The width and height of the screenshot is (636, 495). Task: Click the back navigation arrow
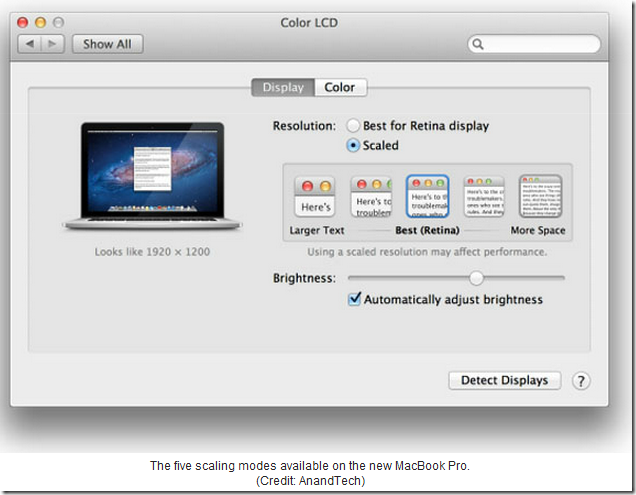pos(30,44)
